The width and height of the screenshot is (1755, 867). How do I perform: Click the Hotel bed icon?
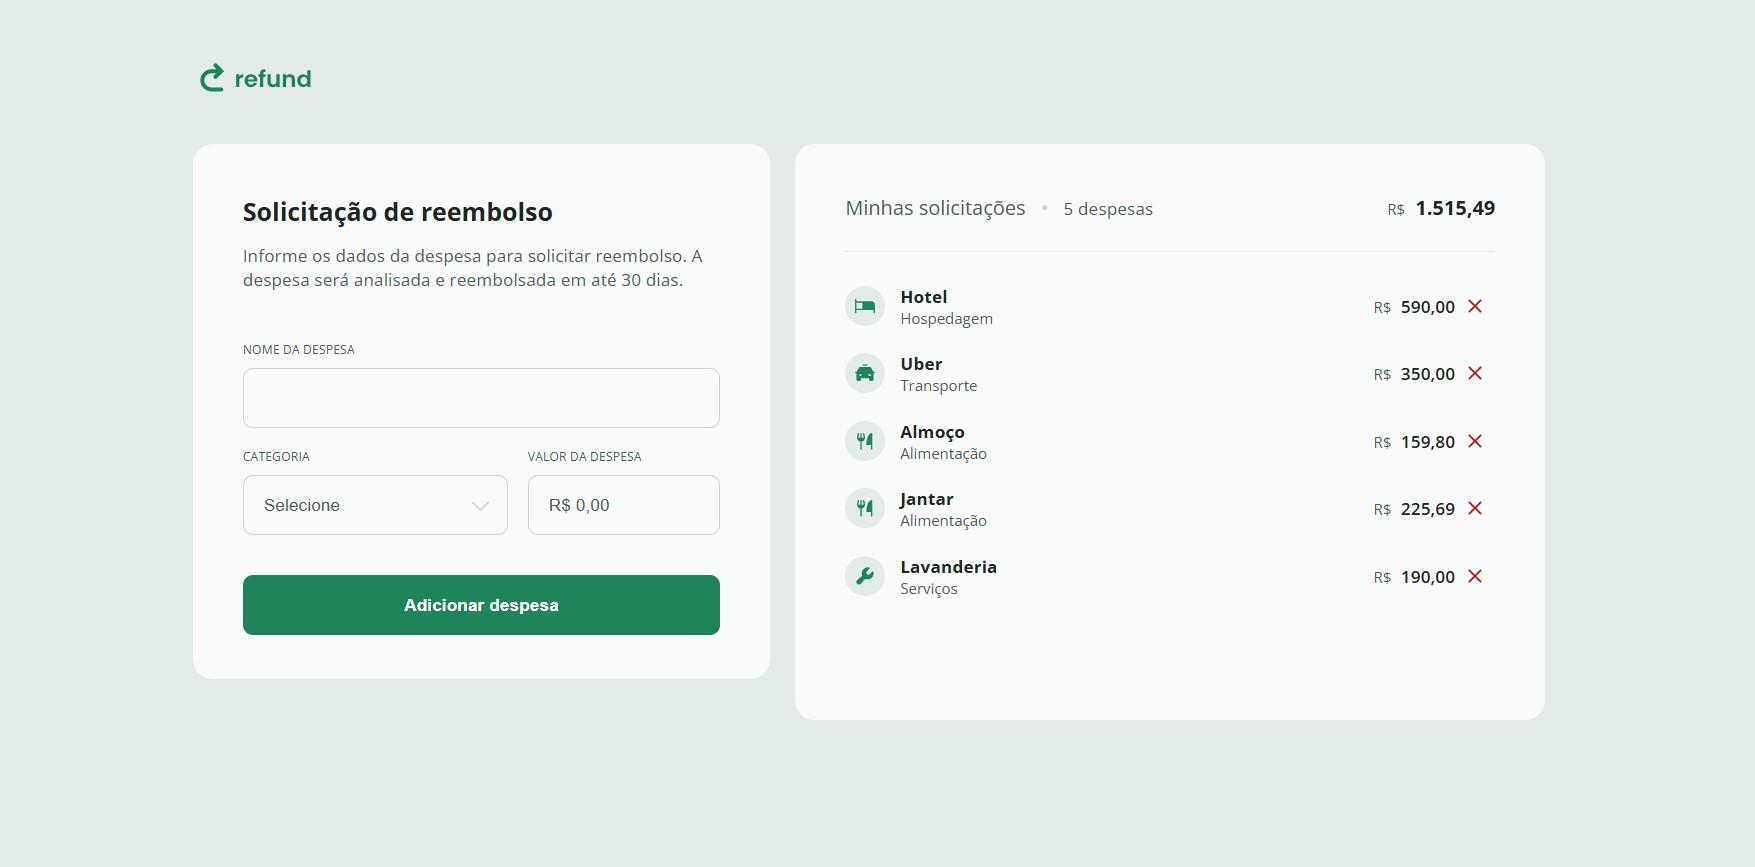click(865, 306)
